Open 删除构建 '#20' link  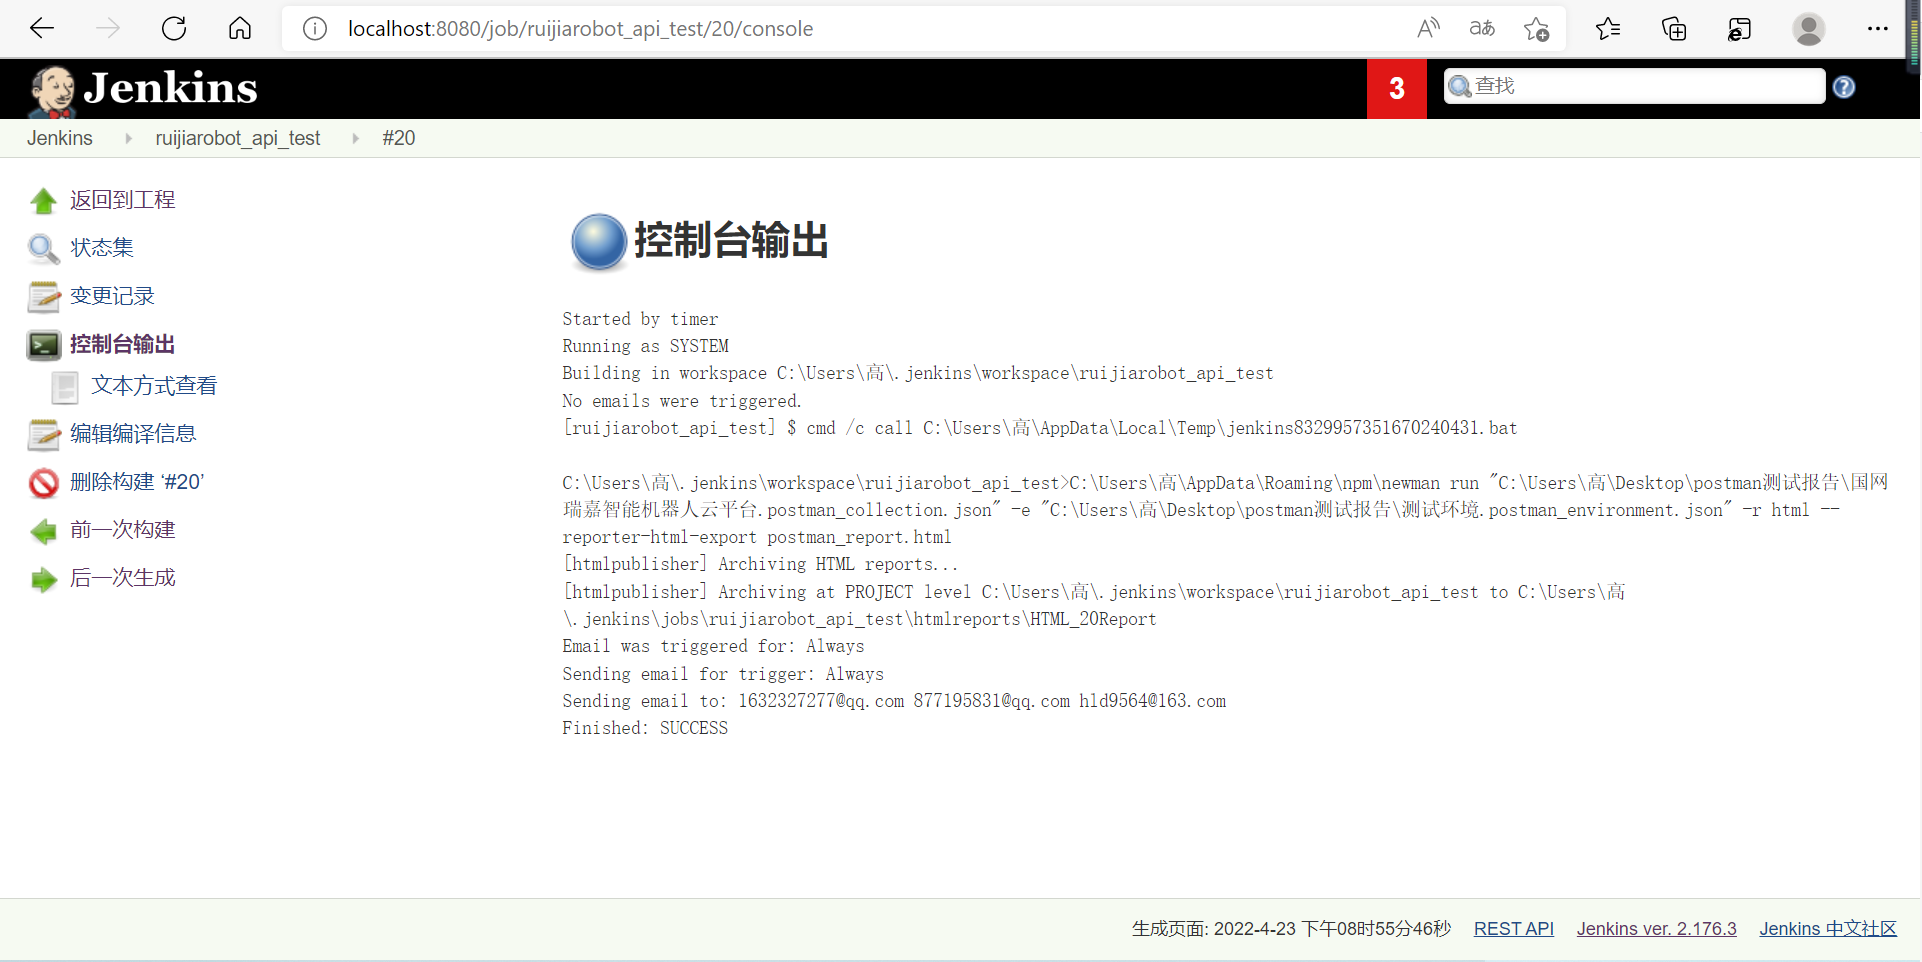coord(137,482)
